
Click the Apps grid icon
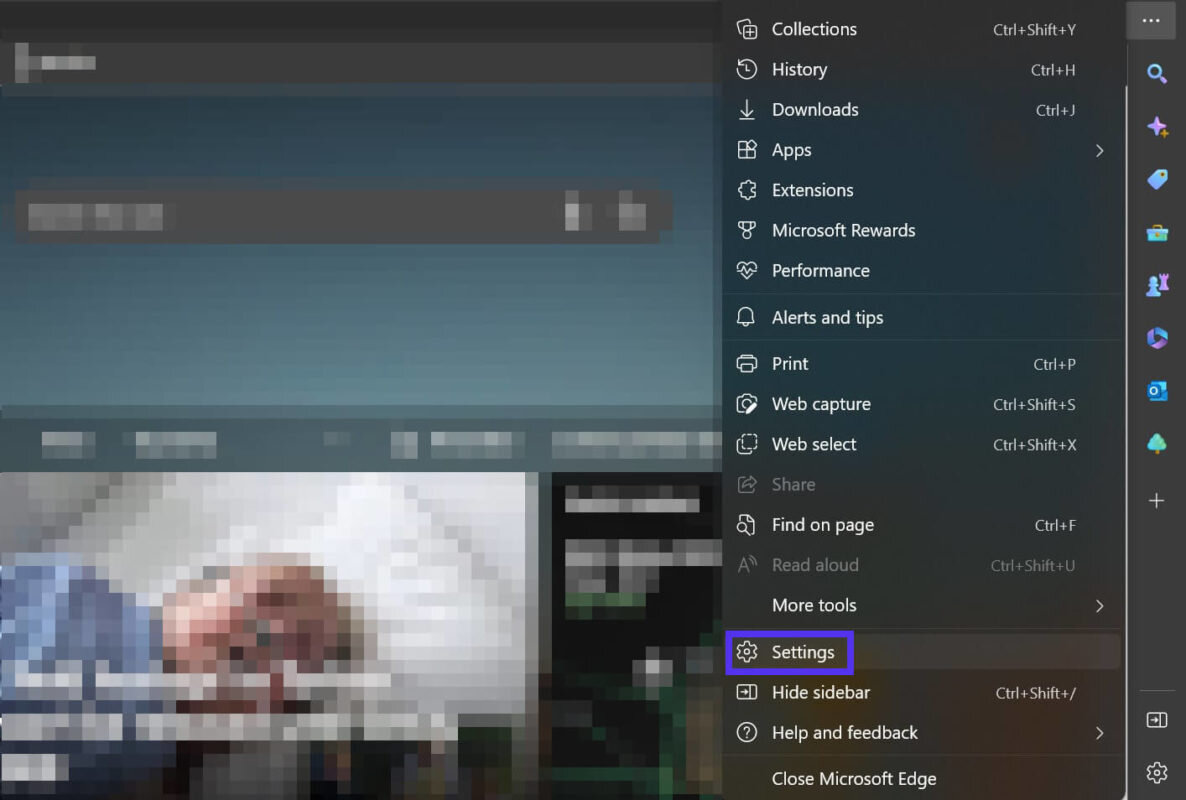pos(747,150)
